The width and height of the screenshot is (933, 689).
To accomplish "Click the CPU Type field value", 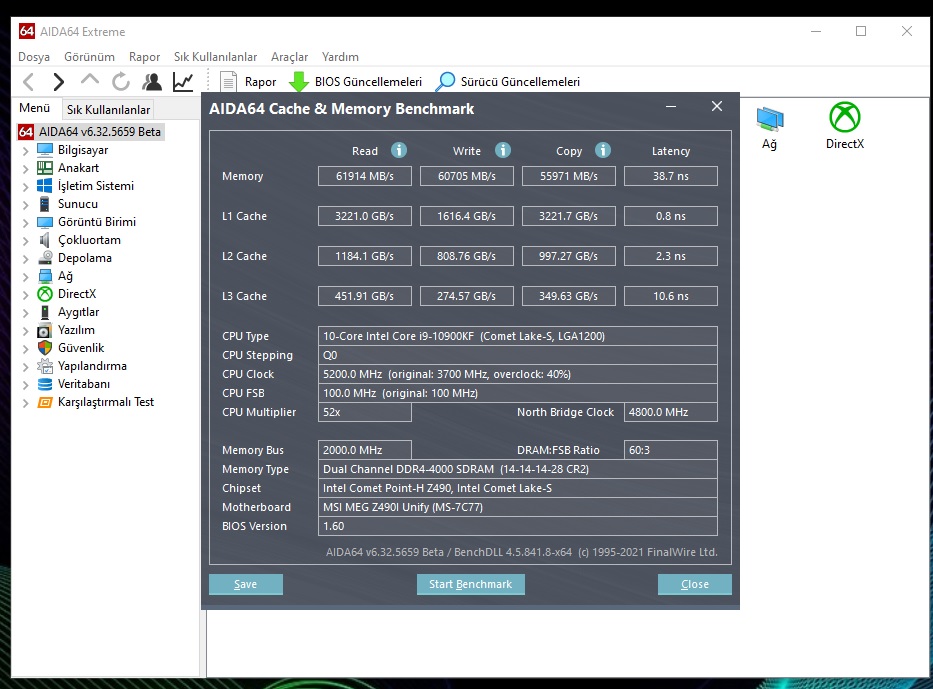I will coord(518,336).
